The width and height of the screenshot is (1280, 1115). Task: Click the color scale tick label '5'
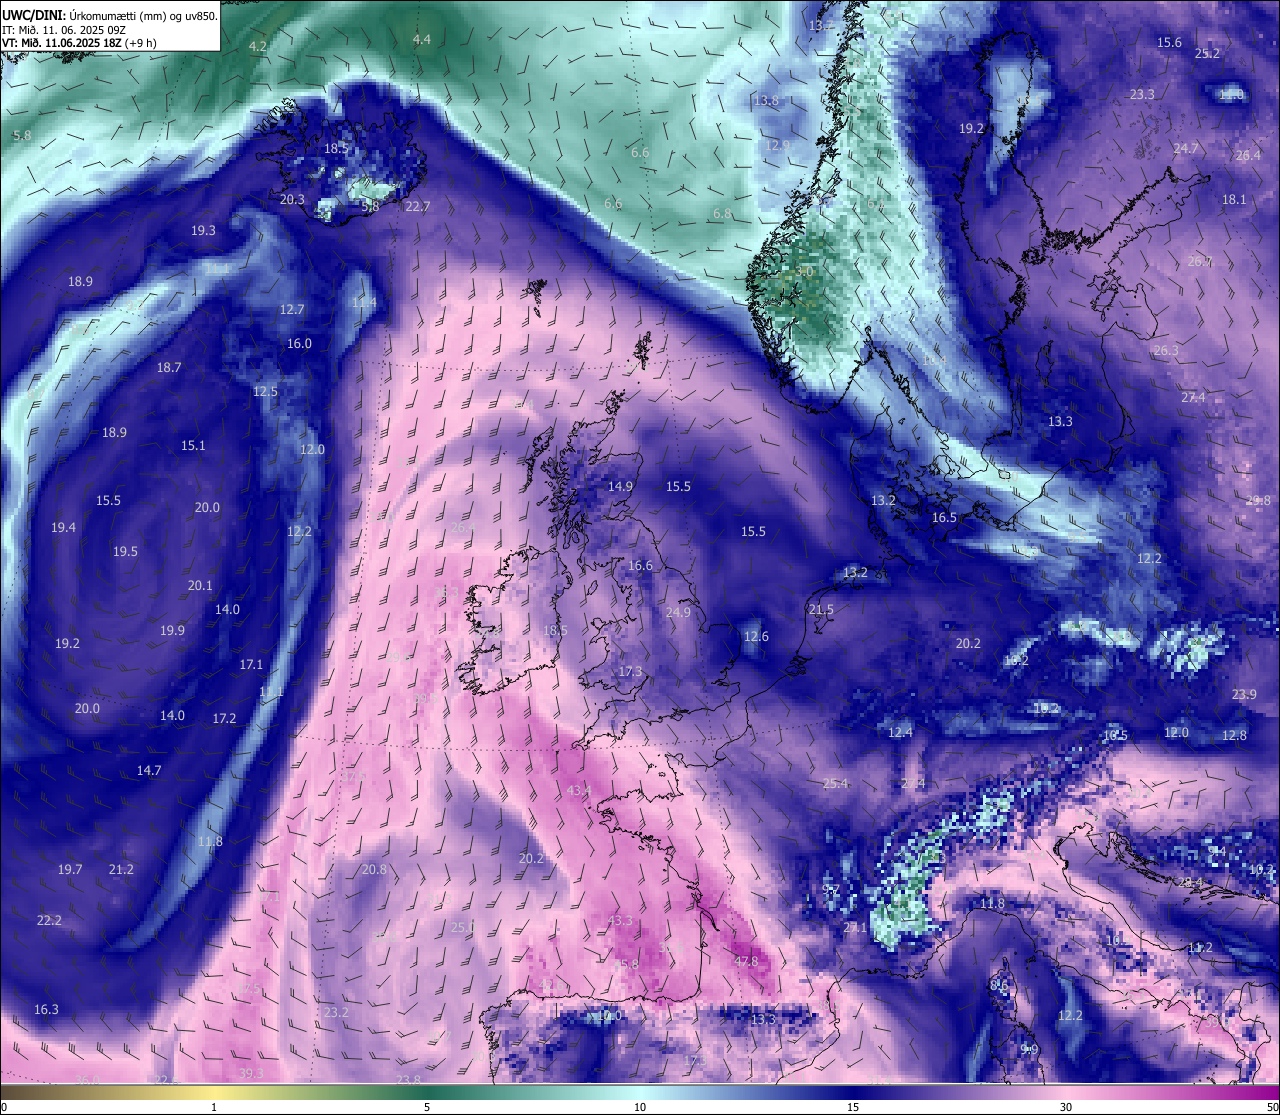click(427, 1107)
